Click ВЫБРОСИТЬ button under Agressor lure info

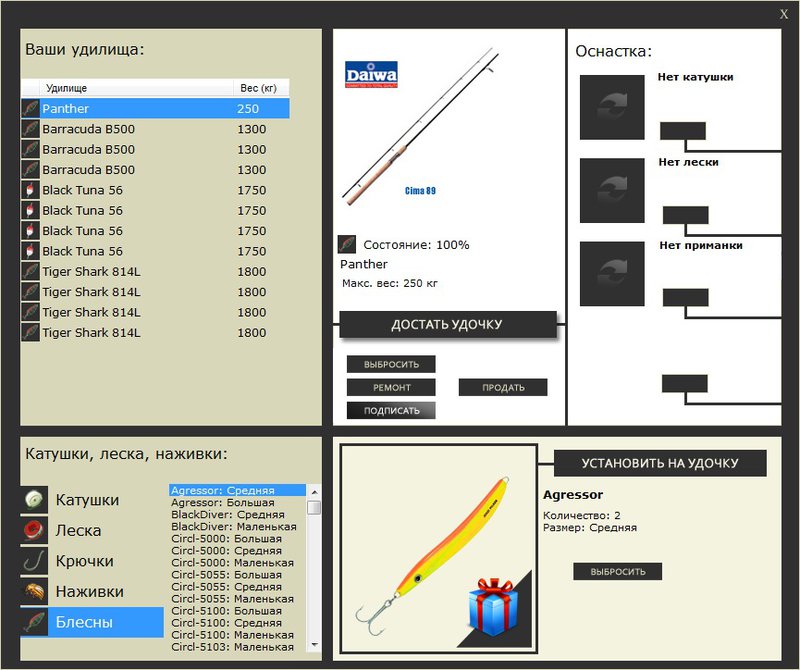[617, 572]
